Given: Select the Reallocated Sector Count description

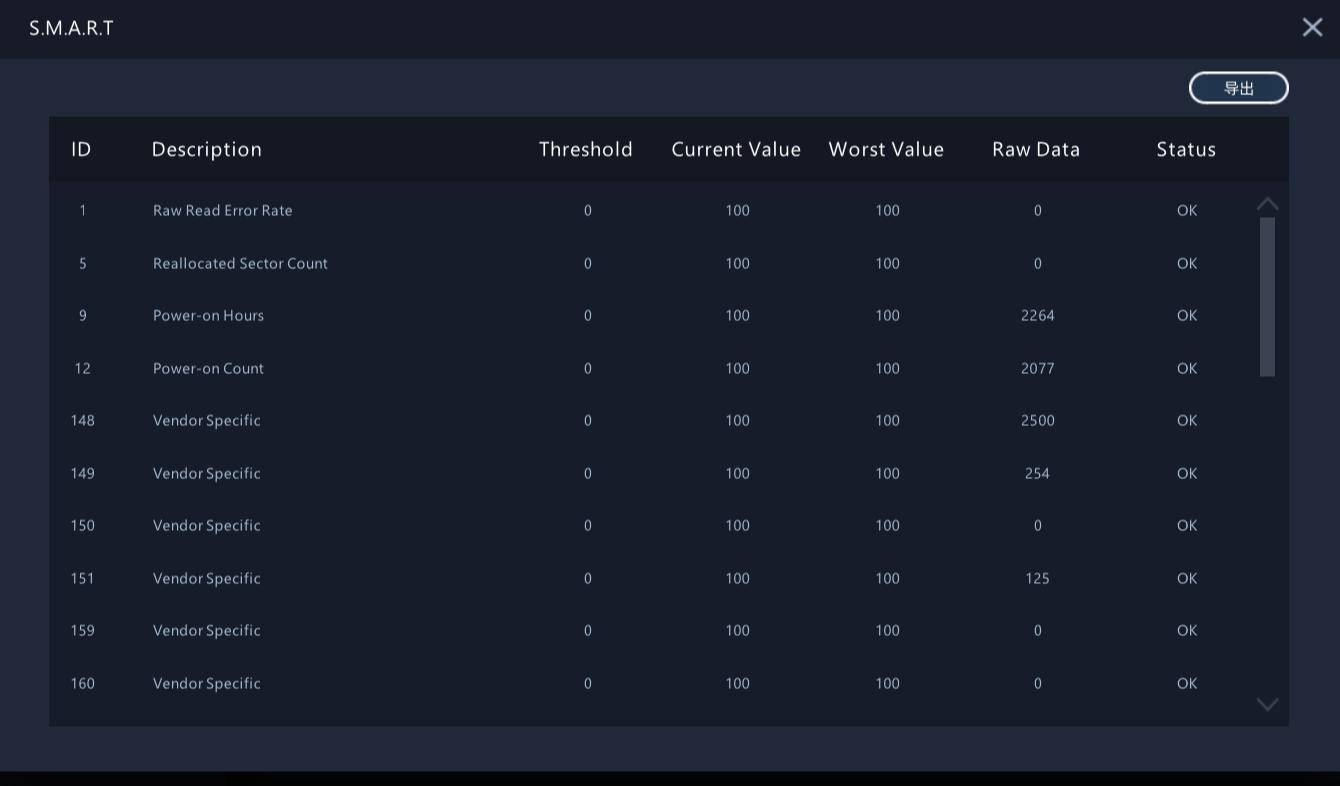Looking at the screenshot, I should click(x=240, y=263).
